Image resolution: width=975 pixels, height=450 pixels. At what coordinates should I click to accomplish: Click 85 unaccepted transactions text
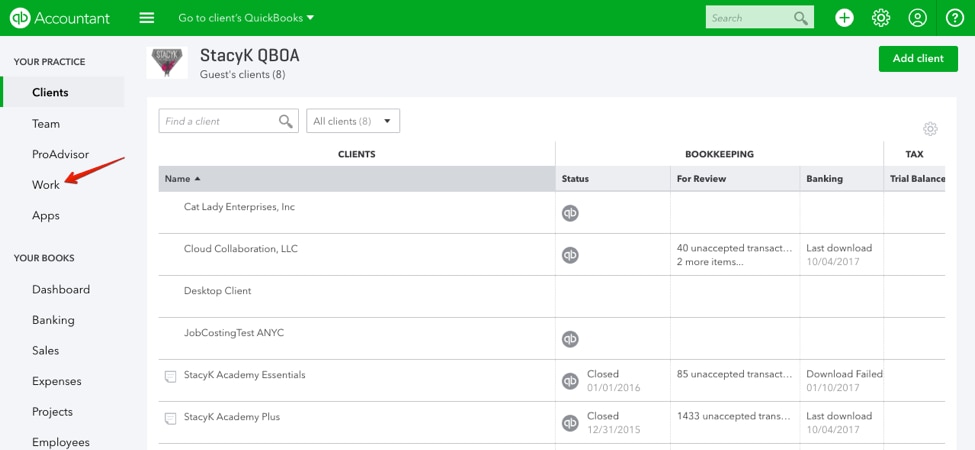click(735, 374)
